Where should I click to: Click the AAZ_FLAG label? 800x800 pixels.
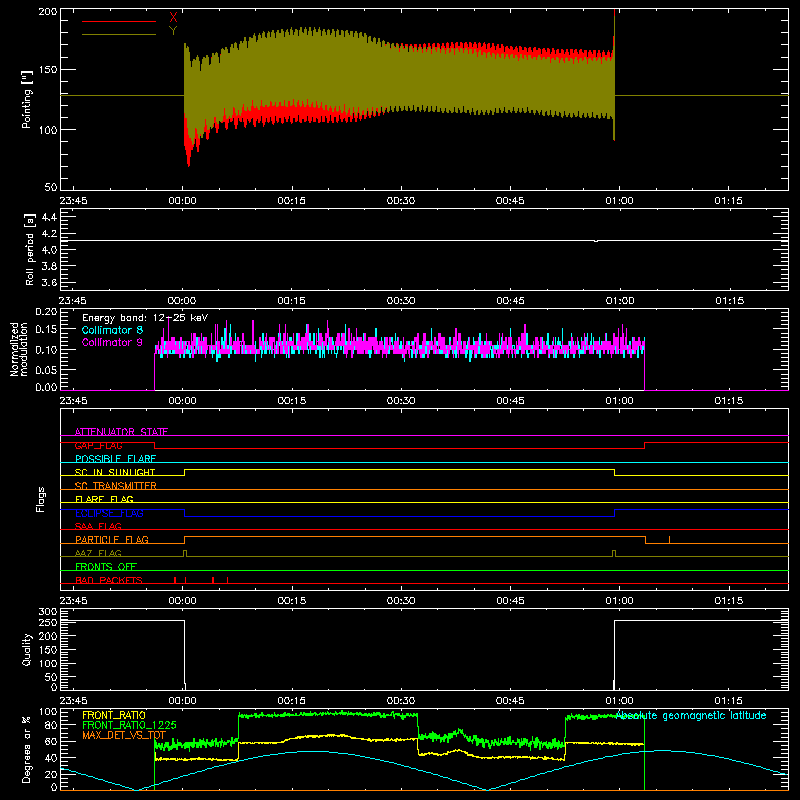click(98, 553)
